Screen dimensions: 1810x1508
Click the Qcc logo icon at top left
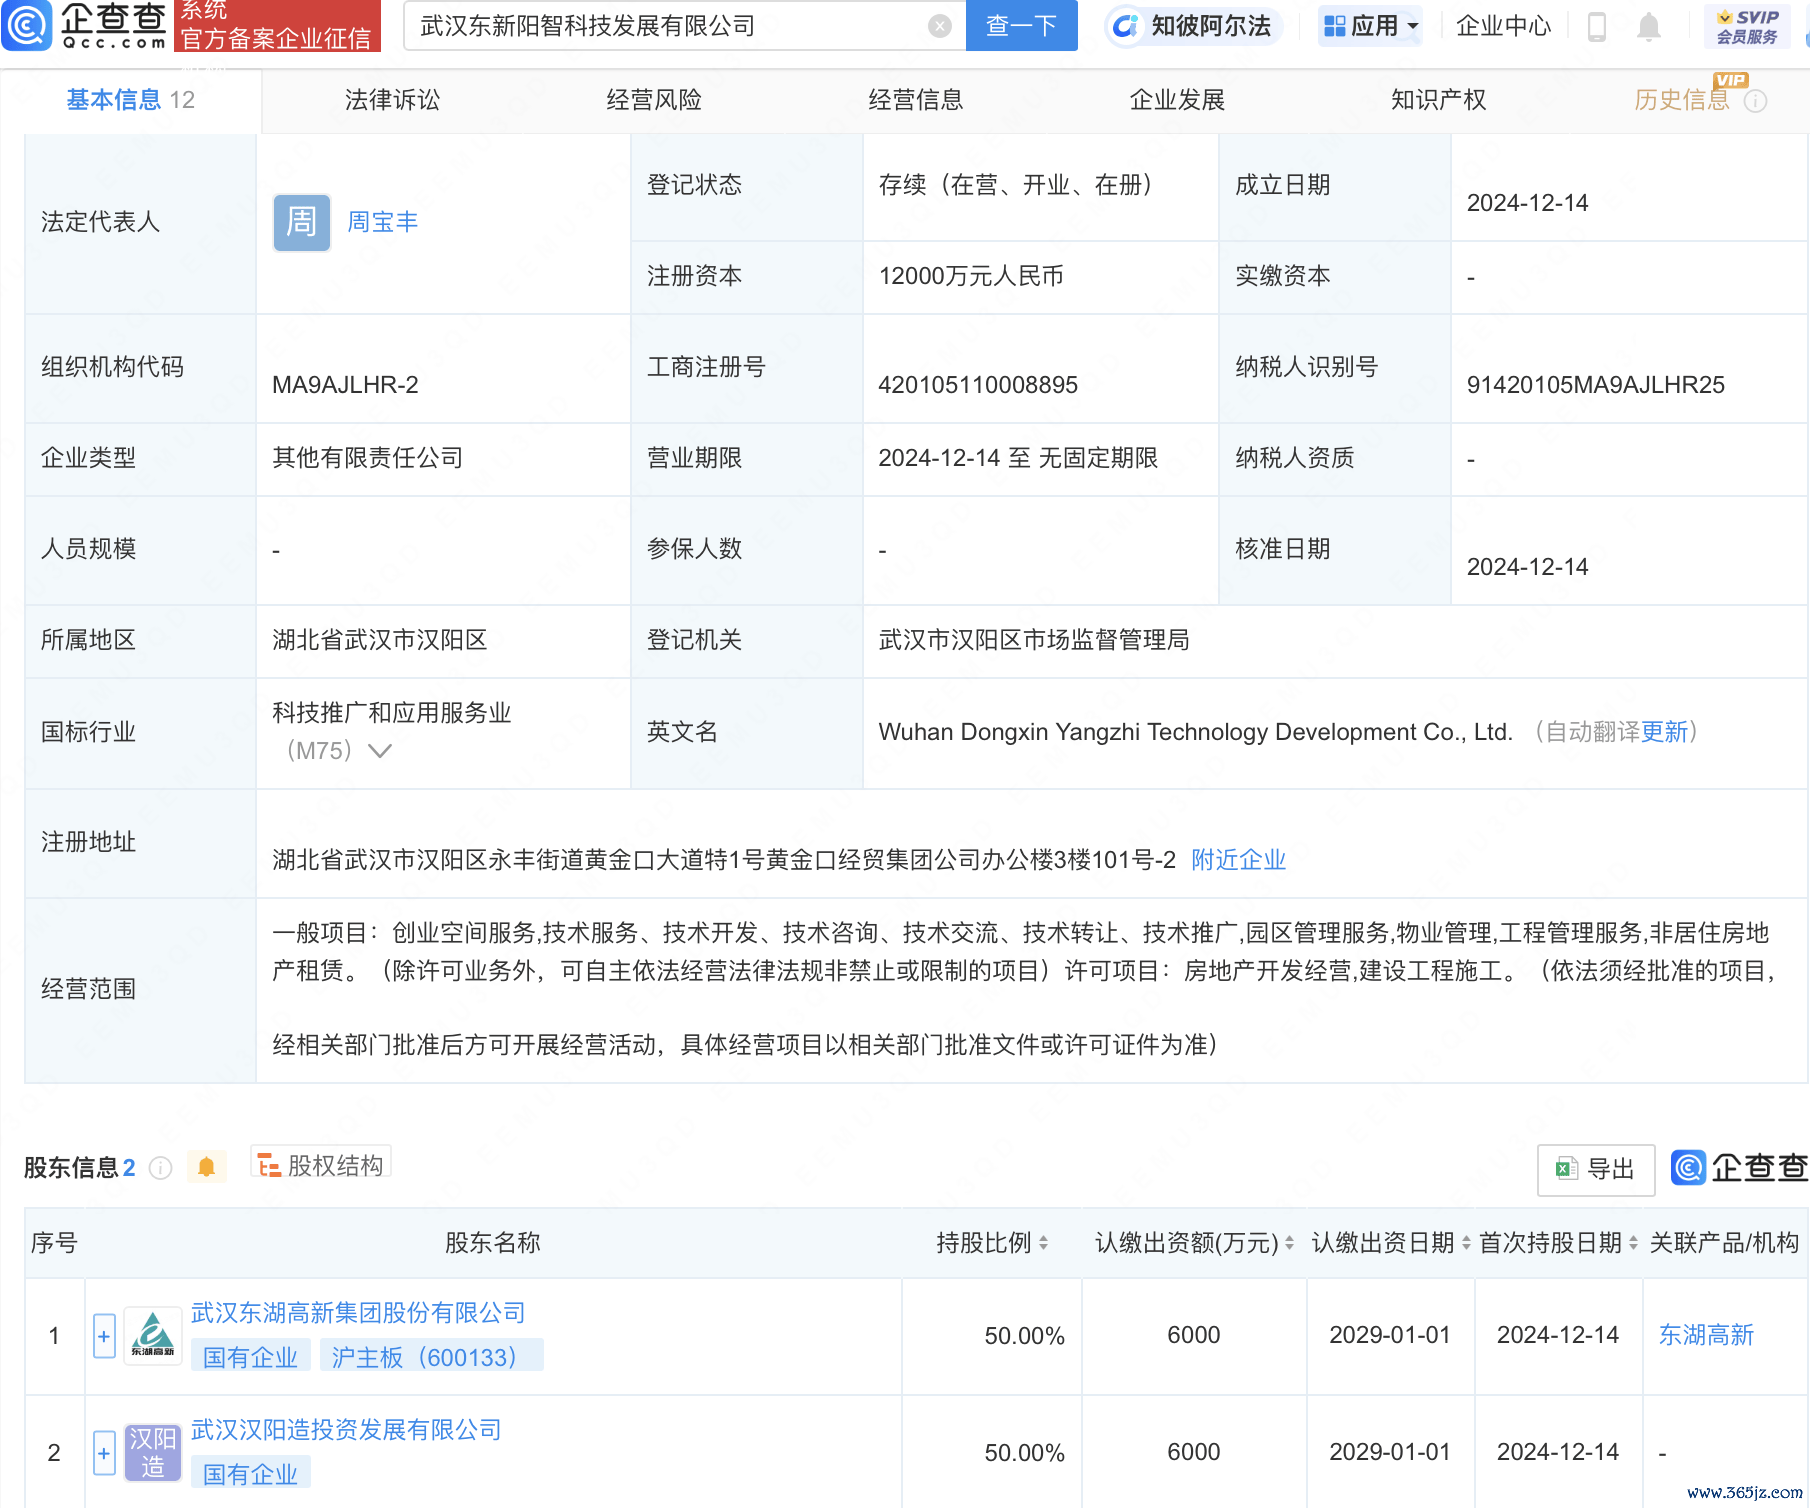(x=27, y=26)
